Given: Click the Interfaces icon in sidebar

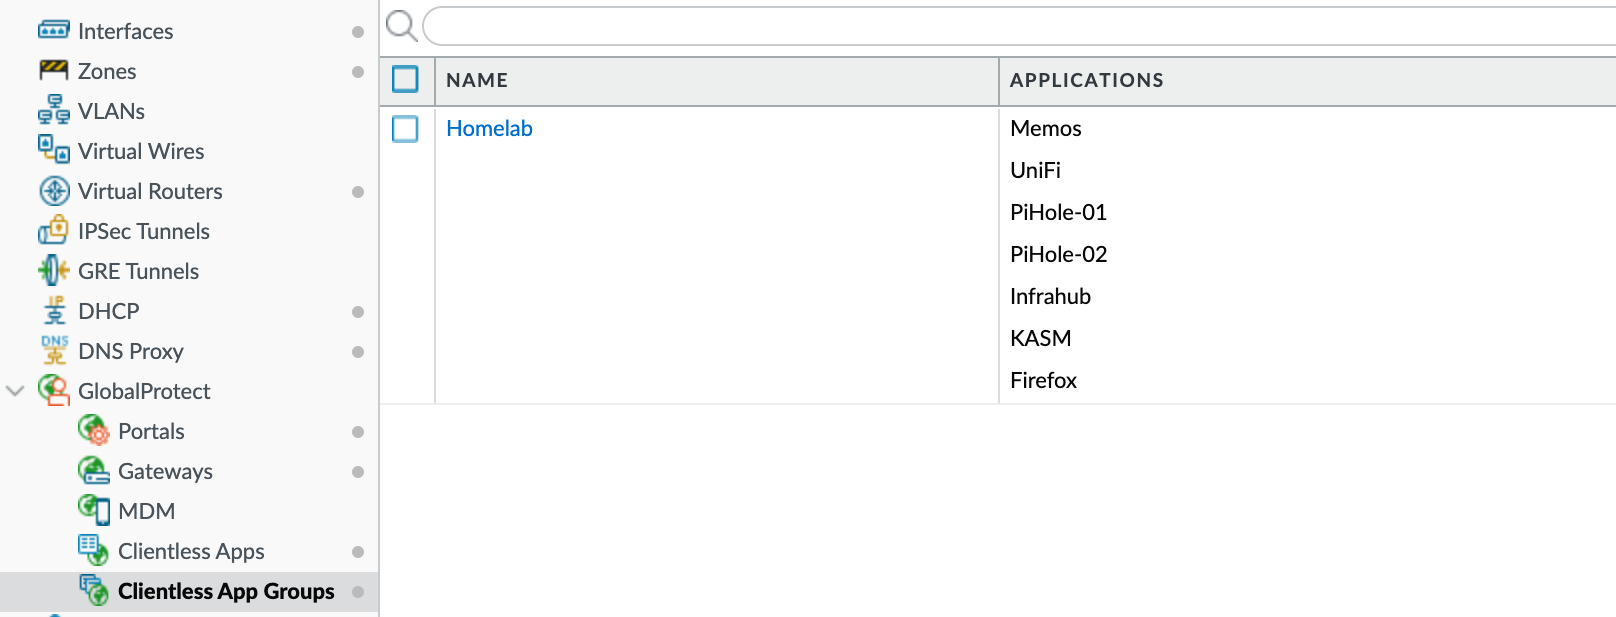Looking at the screenshot, I should coord(54,30).
